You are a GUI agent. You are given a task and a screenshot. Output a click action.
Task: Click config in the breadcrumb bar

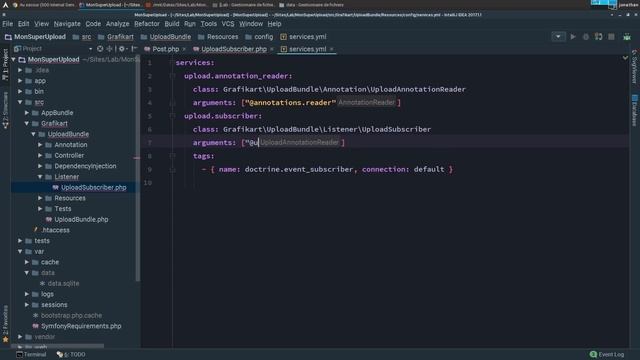coord(263,37)
